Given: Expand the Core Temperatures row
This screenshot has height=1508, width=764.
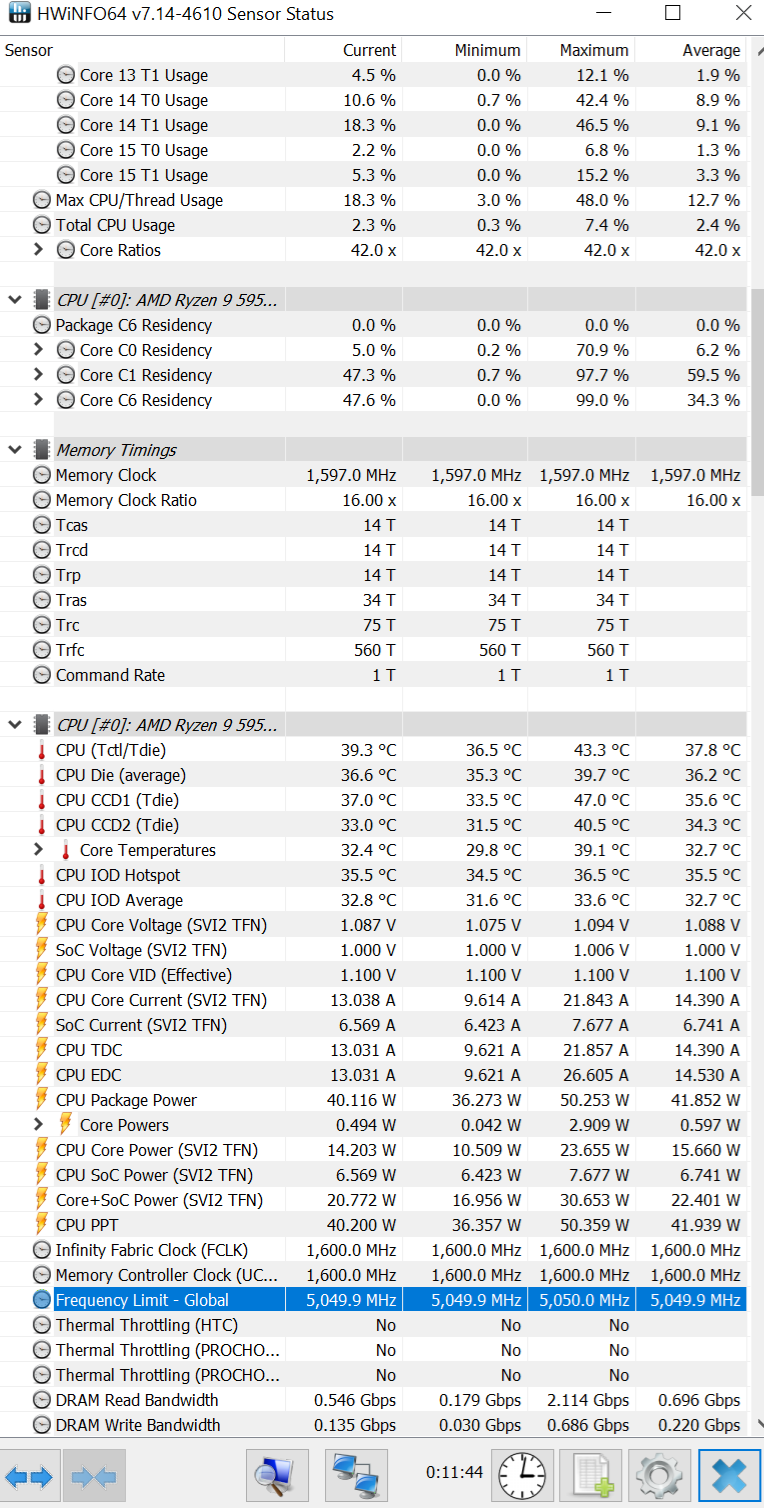Looking at the screenshot, I should [x=38, y=850].
